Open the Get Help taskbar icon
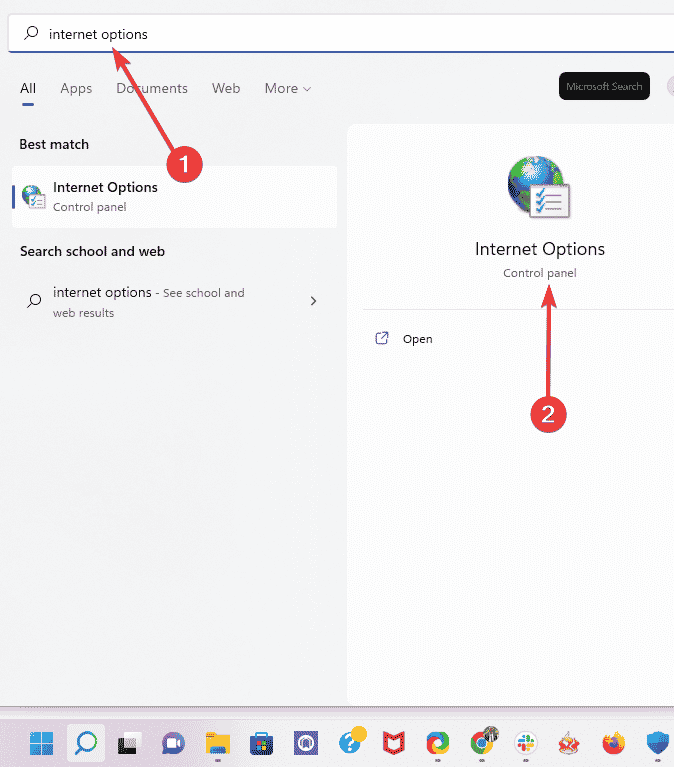674x767 pixels. [351, 742]
